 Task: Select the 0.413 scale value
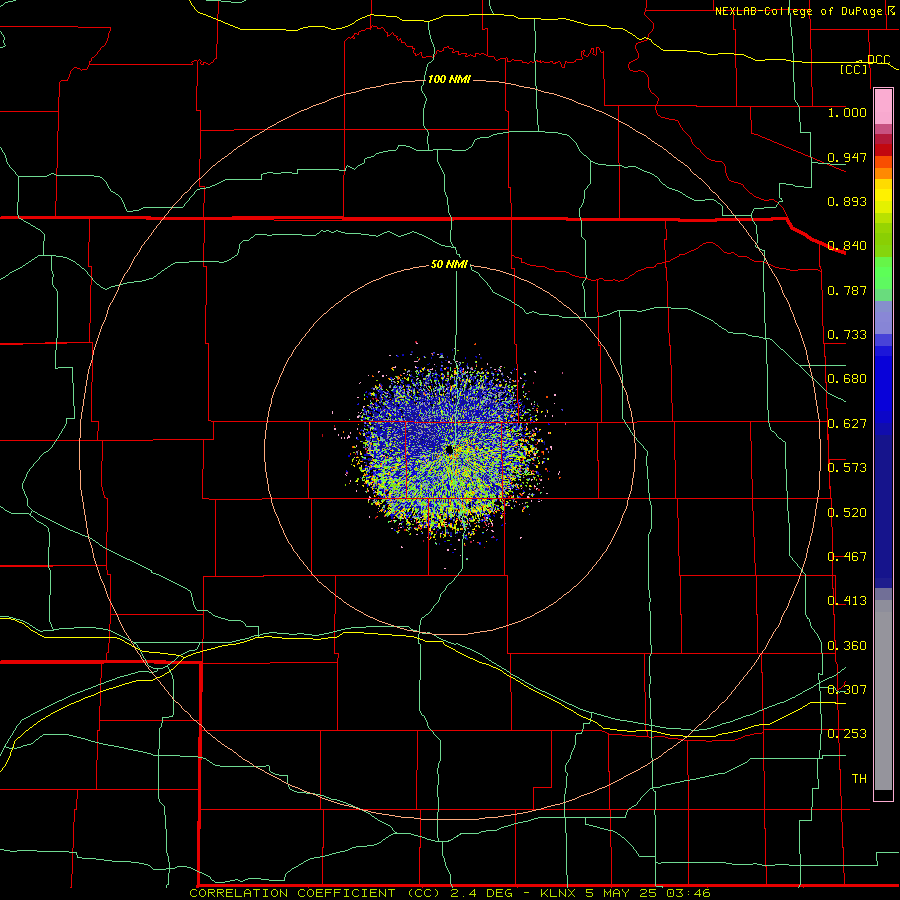pos(847,601)
